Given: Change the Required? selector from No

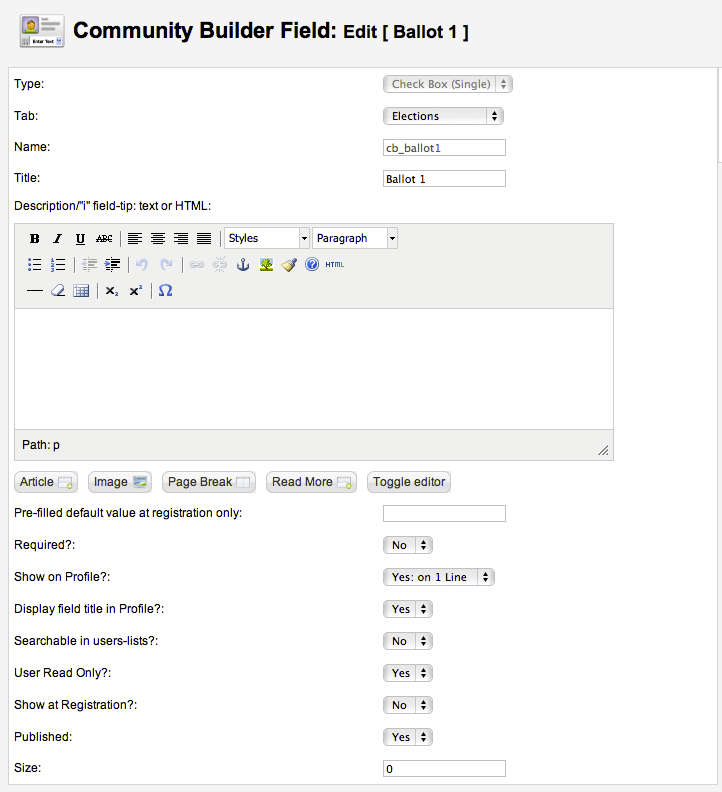Looking at the screenshot, I should click(408, 545).
